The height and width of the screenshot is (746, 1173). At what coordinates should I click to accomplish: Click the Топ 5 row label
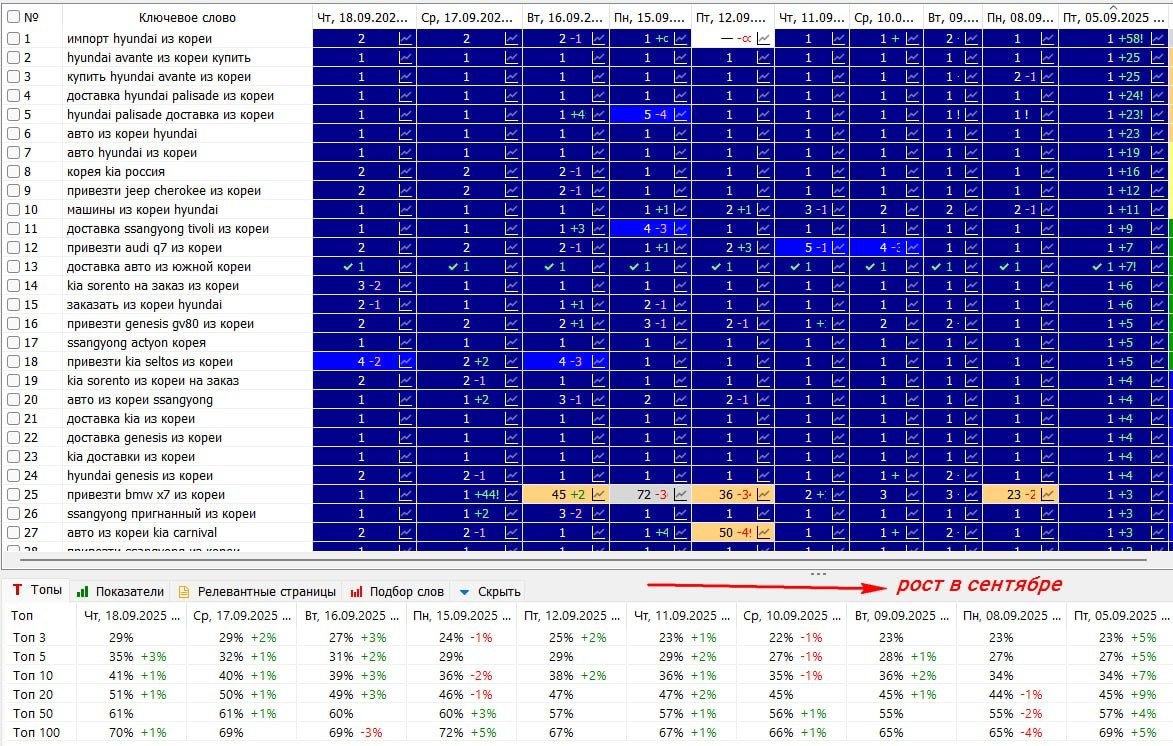[28, 656]
